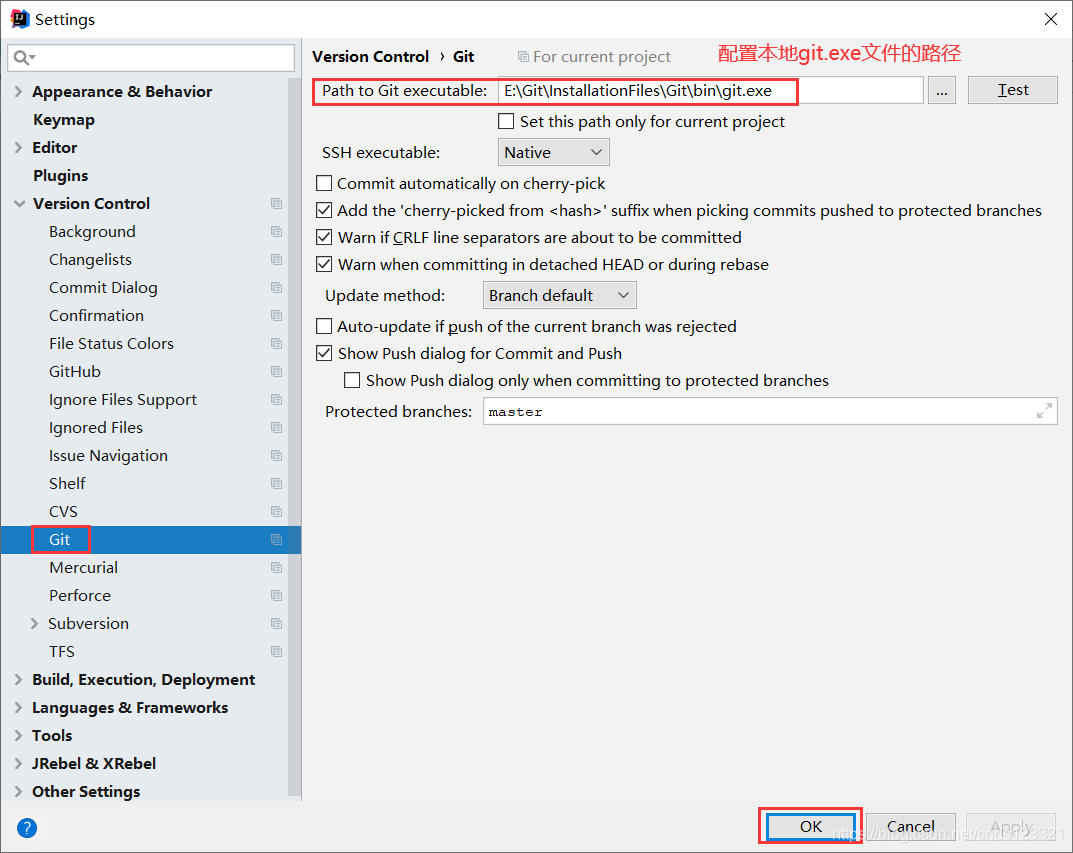The width and height of the screenshot is (1073, 853).
Task: Click the Path to Git executable field
Action: click(711, 90)
